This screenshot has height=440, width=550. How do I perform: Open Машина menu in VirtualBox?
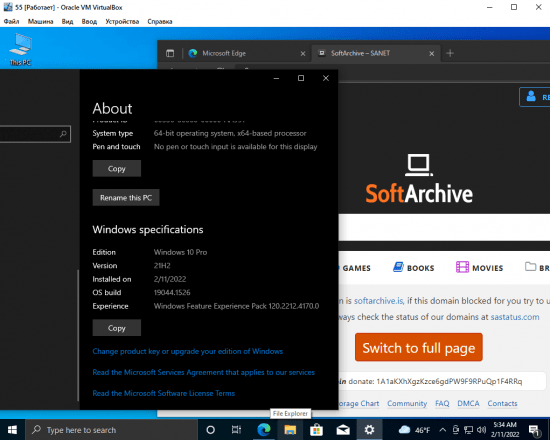[x=41, y=21]
